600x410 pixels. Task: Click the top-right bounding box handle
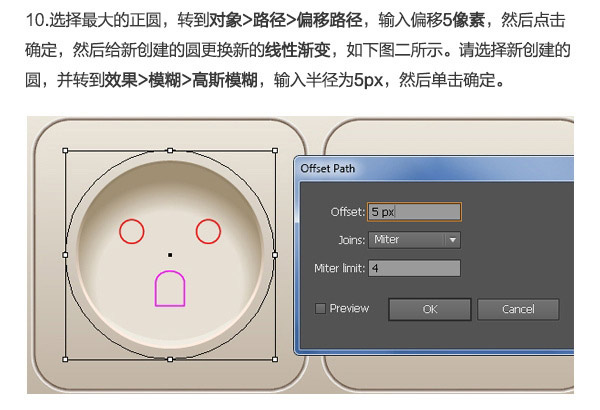pos(275,150)
